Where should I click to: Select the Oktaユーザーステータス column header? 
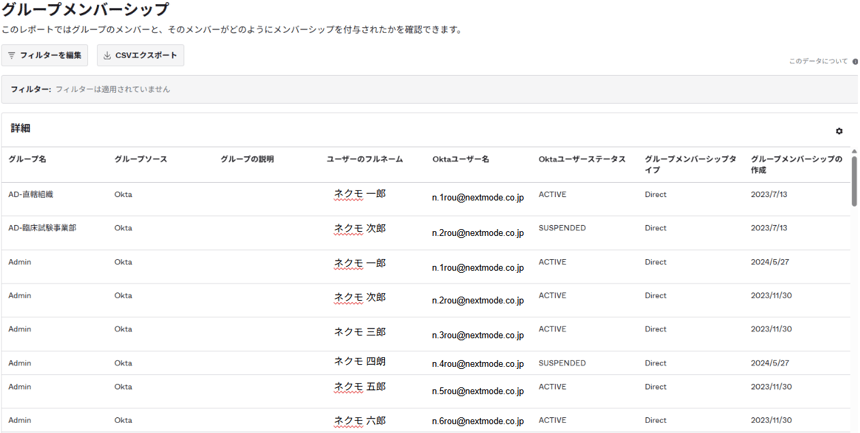[x=582, y=159]
